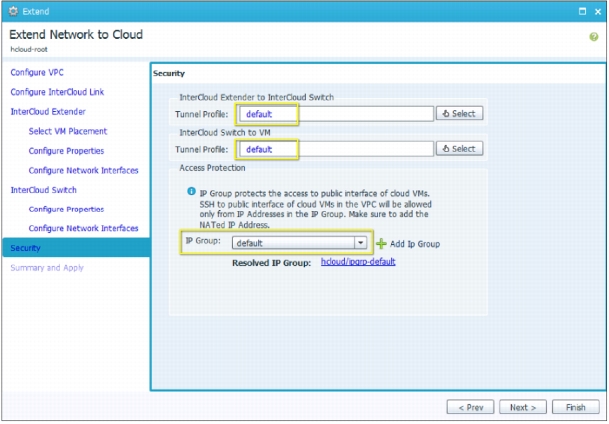The image size is (609, 424).
Task: Maximize the Extend dialog window
Action: [582, 11]
